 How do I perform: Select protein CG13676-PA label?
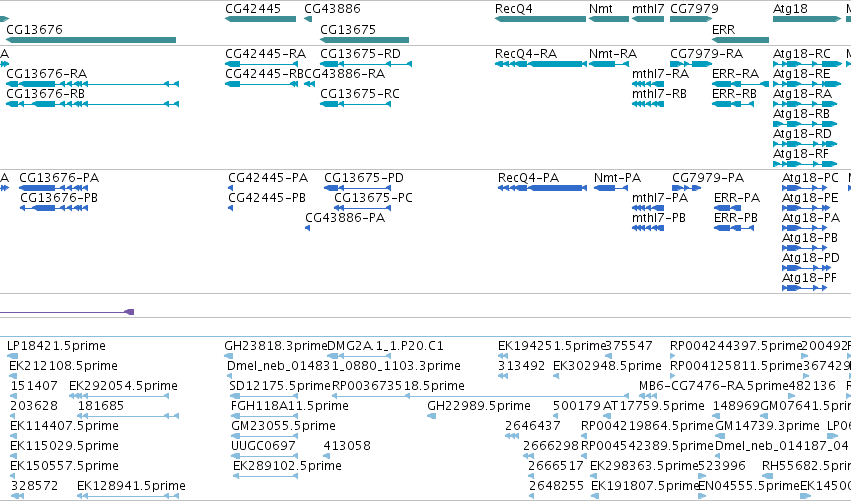pos(59,177)
